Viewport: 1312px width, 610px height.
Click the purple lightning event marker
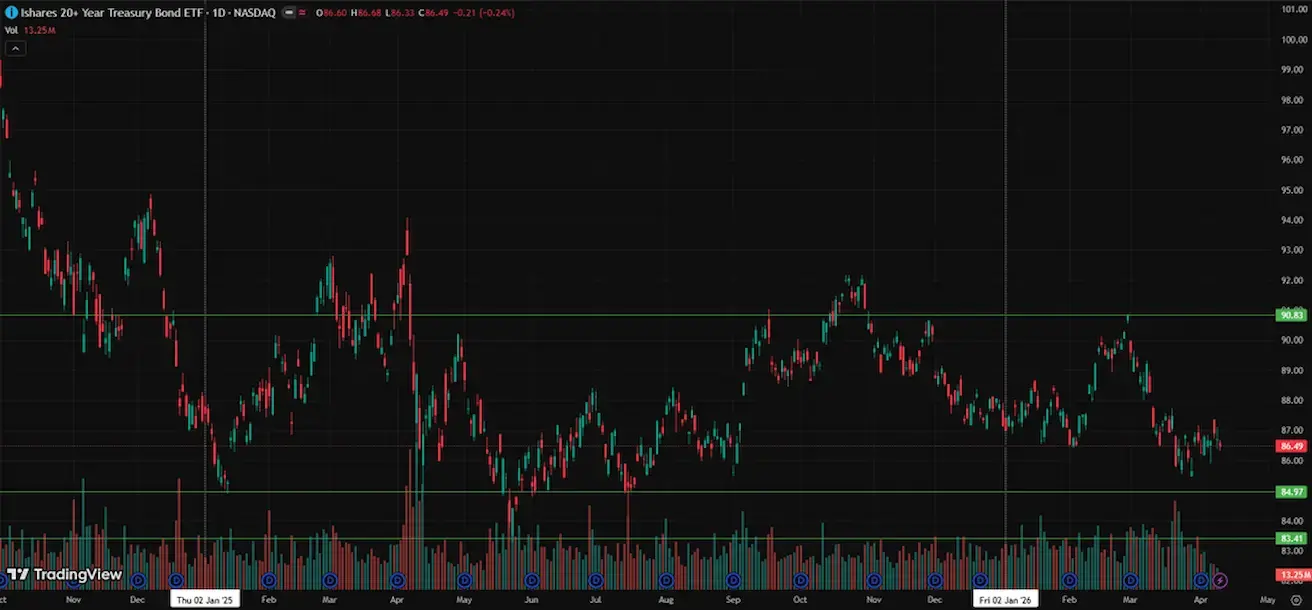[x=1220, y=580]
